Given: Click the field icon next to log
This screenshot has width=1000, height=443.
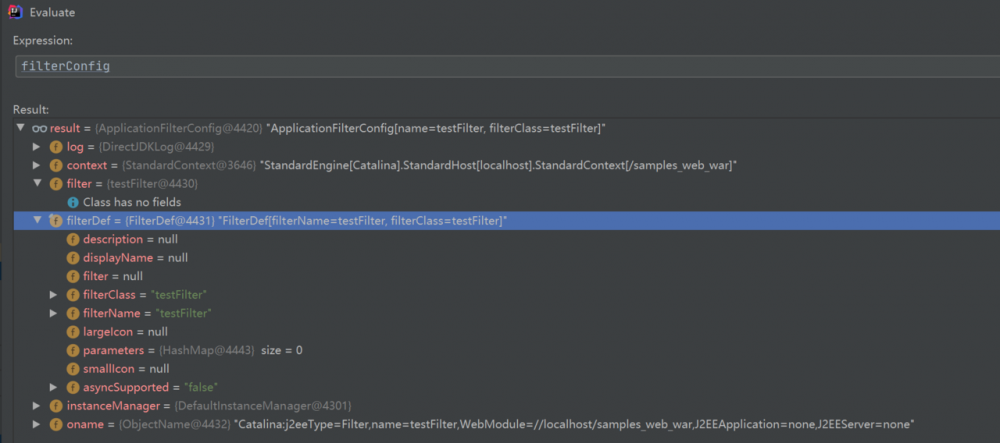Looking at the screenshot, I should point(56,147).
